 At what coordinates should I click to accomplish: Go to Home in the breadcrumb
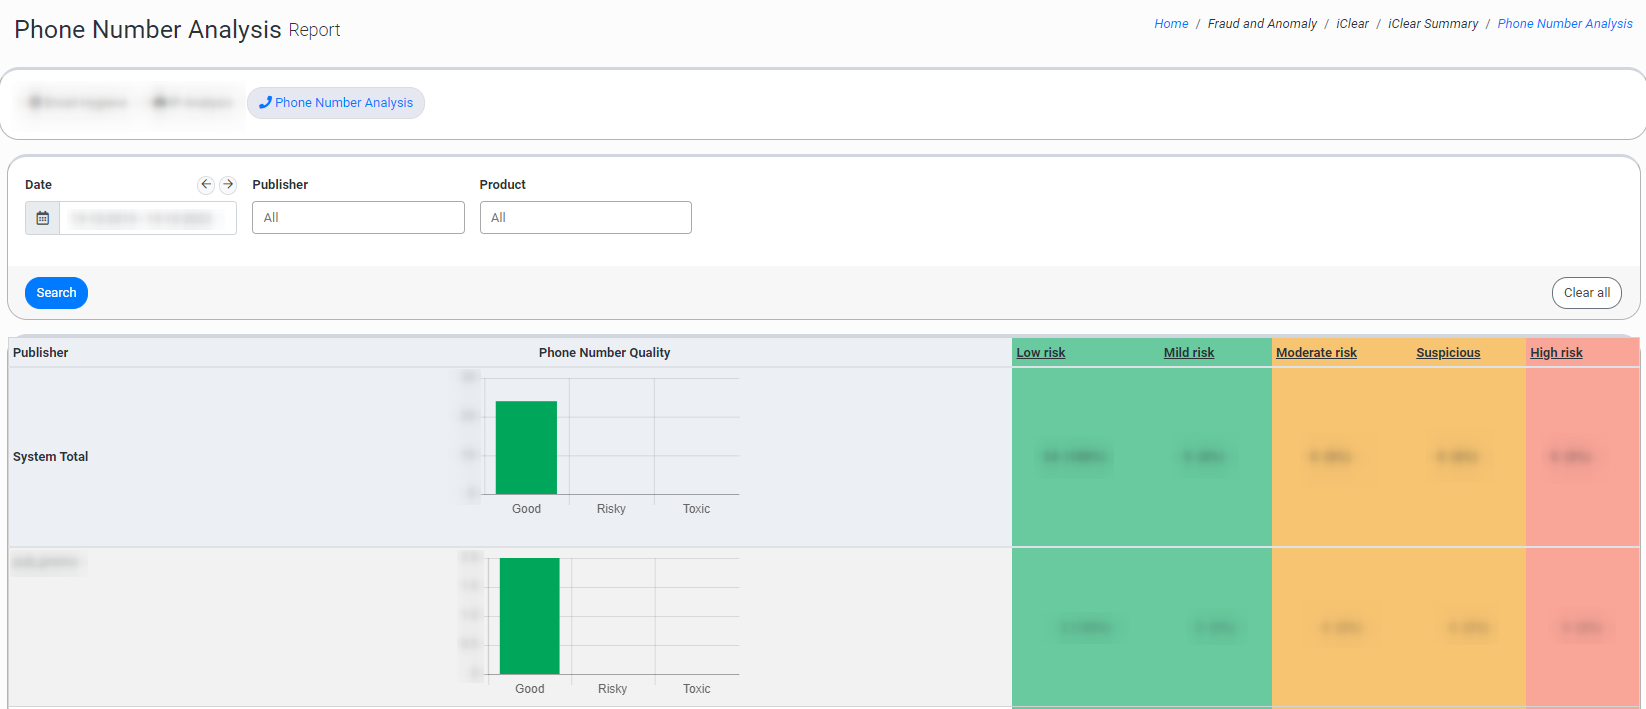point(1171,24)
